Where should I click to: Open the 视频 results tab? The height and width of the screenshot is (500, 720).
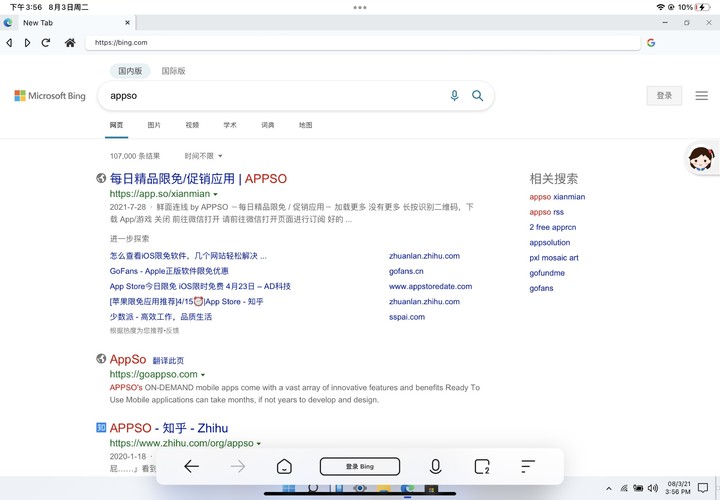pyautogui.click(x=192, y=125)
